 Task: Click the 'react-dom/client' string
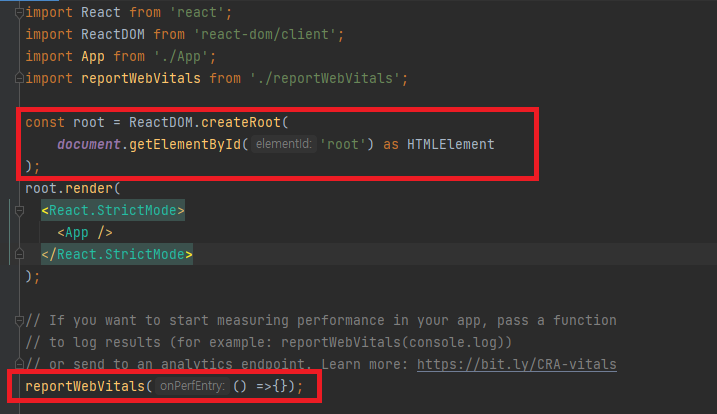(265, 34)
